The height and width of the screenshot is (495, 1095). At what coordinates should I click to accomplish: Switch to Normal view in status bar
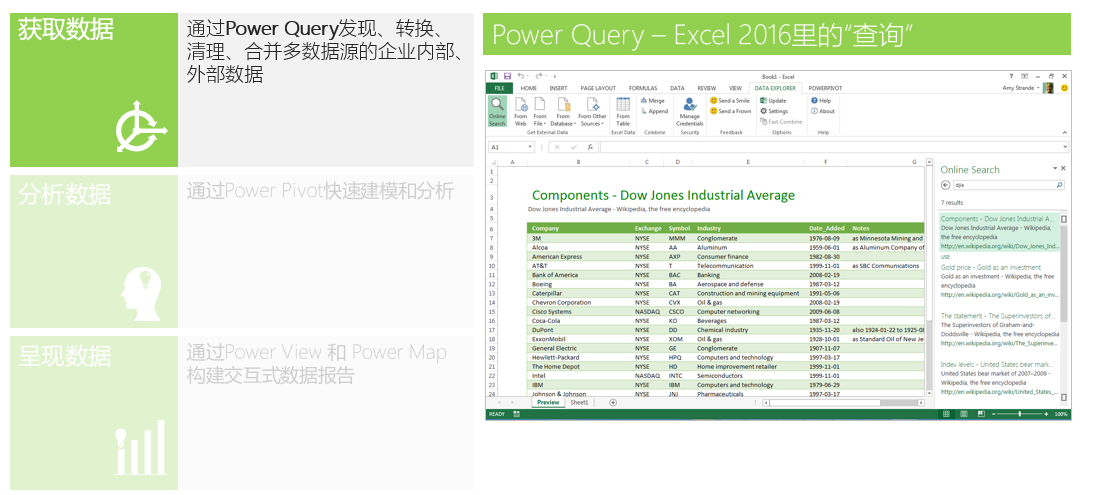click(946, 414)
